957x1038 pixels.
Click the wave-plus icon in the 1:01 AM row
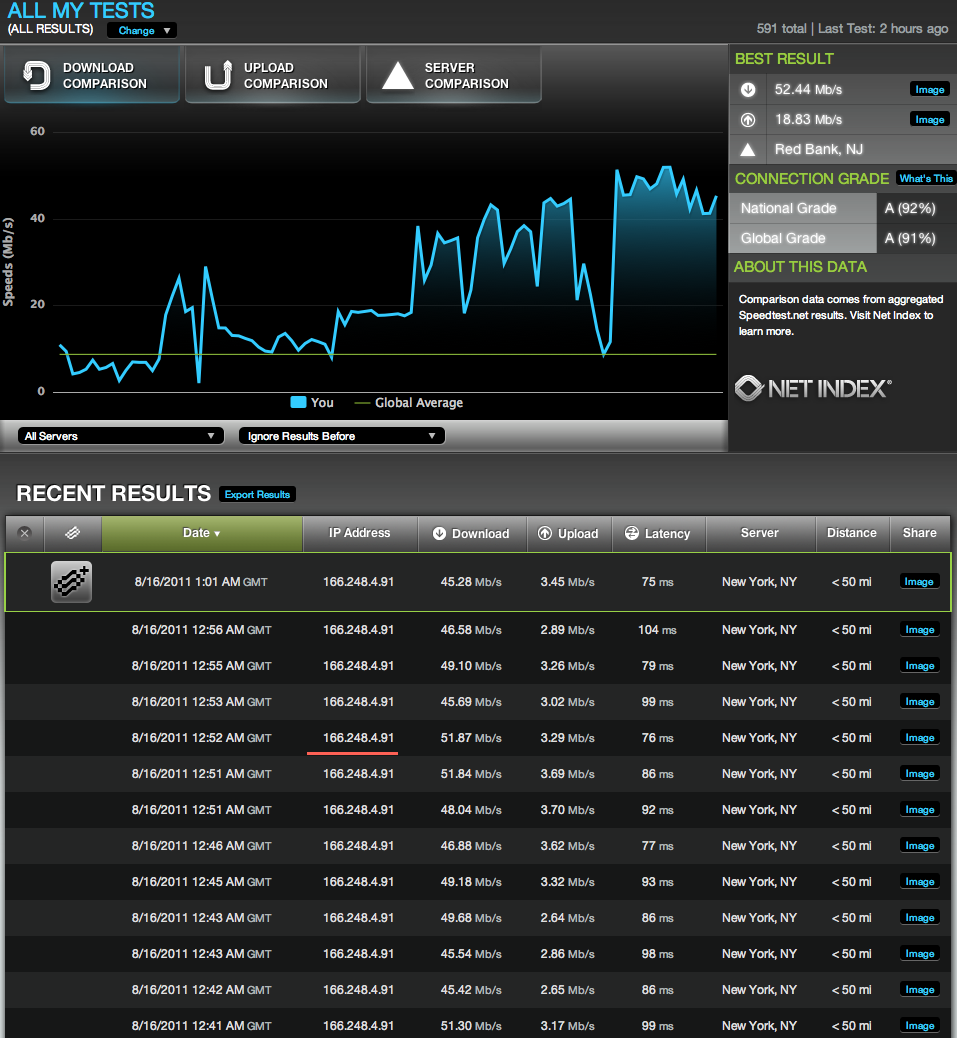(71, 582)
